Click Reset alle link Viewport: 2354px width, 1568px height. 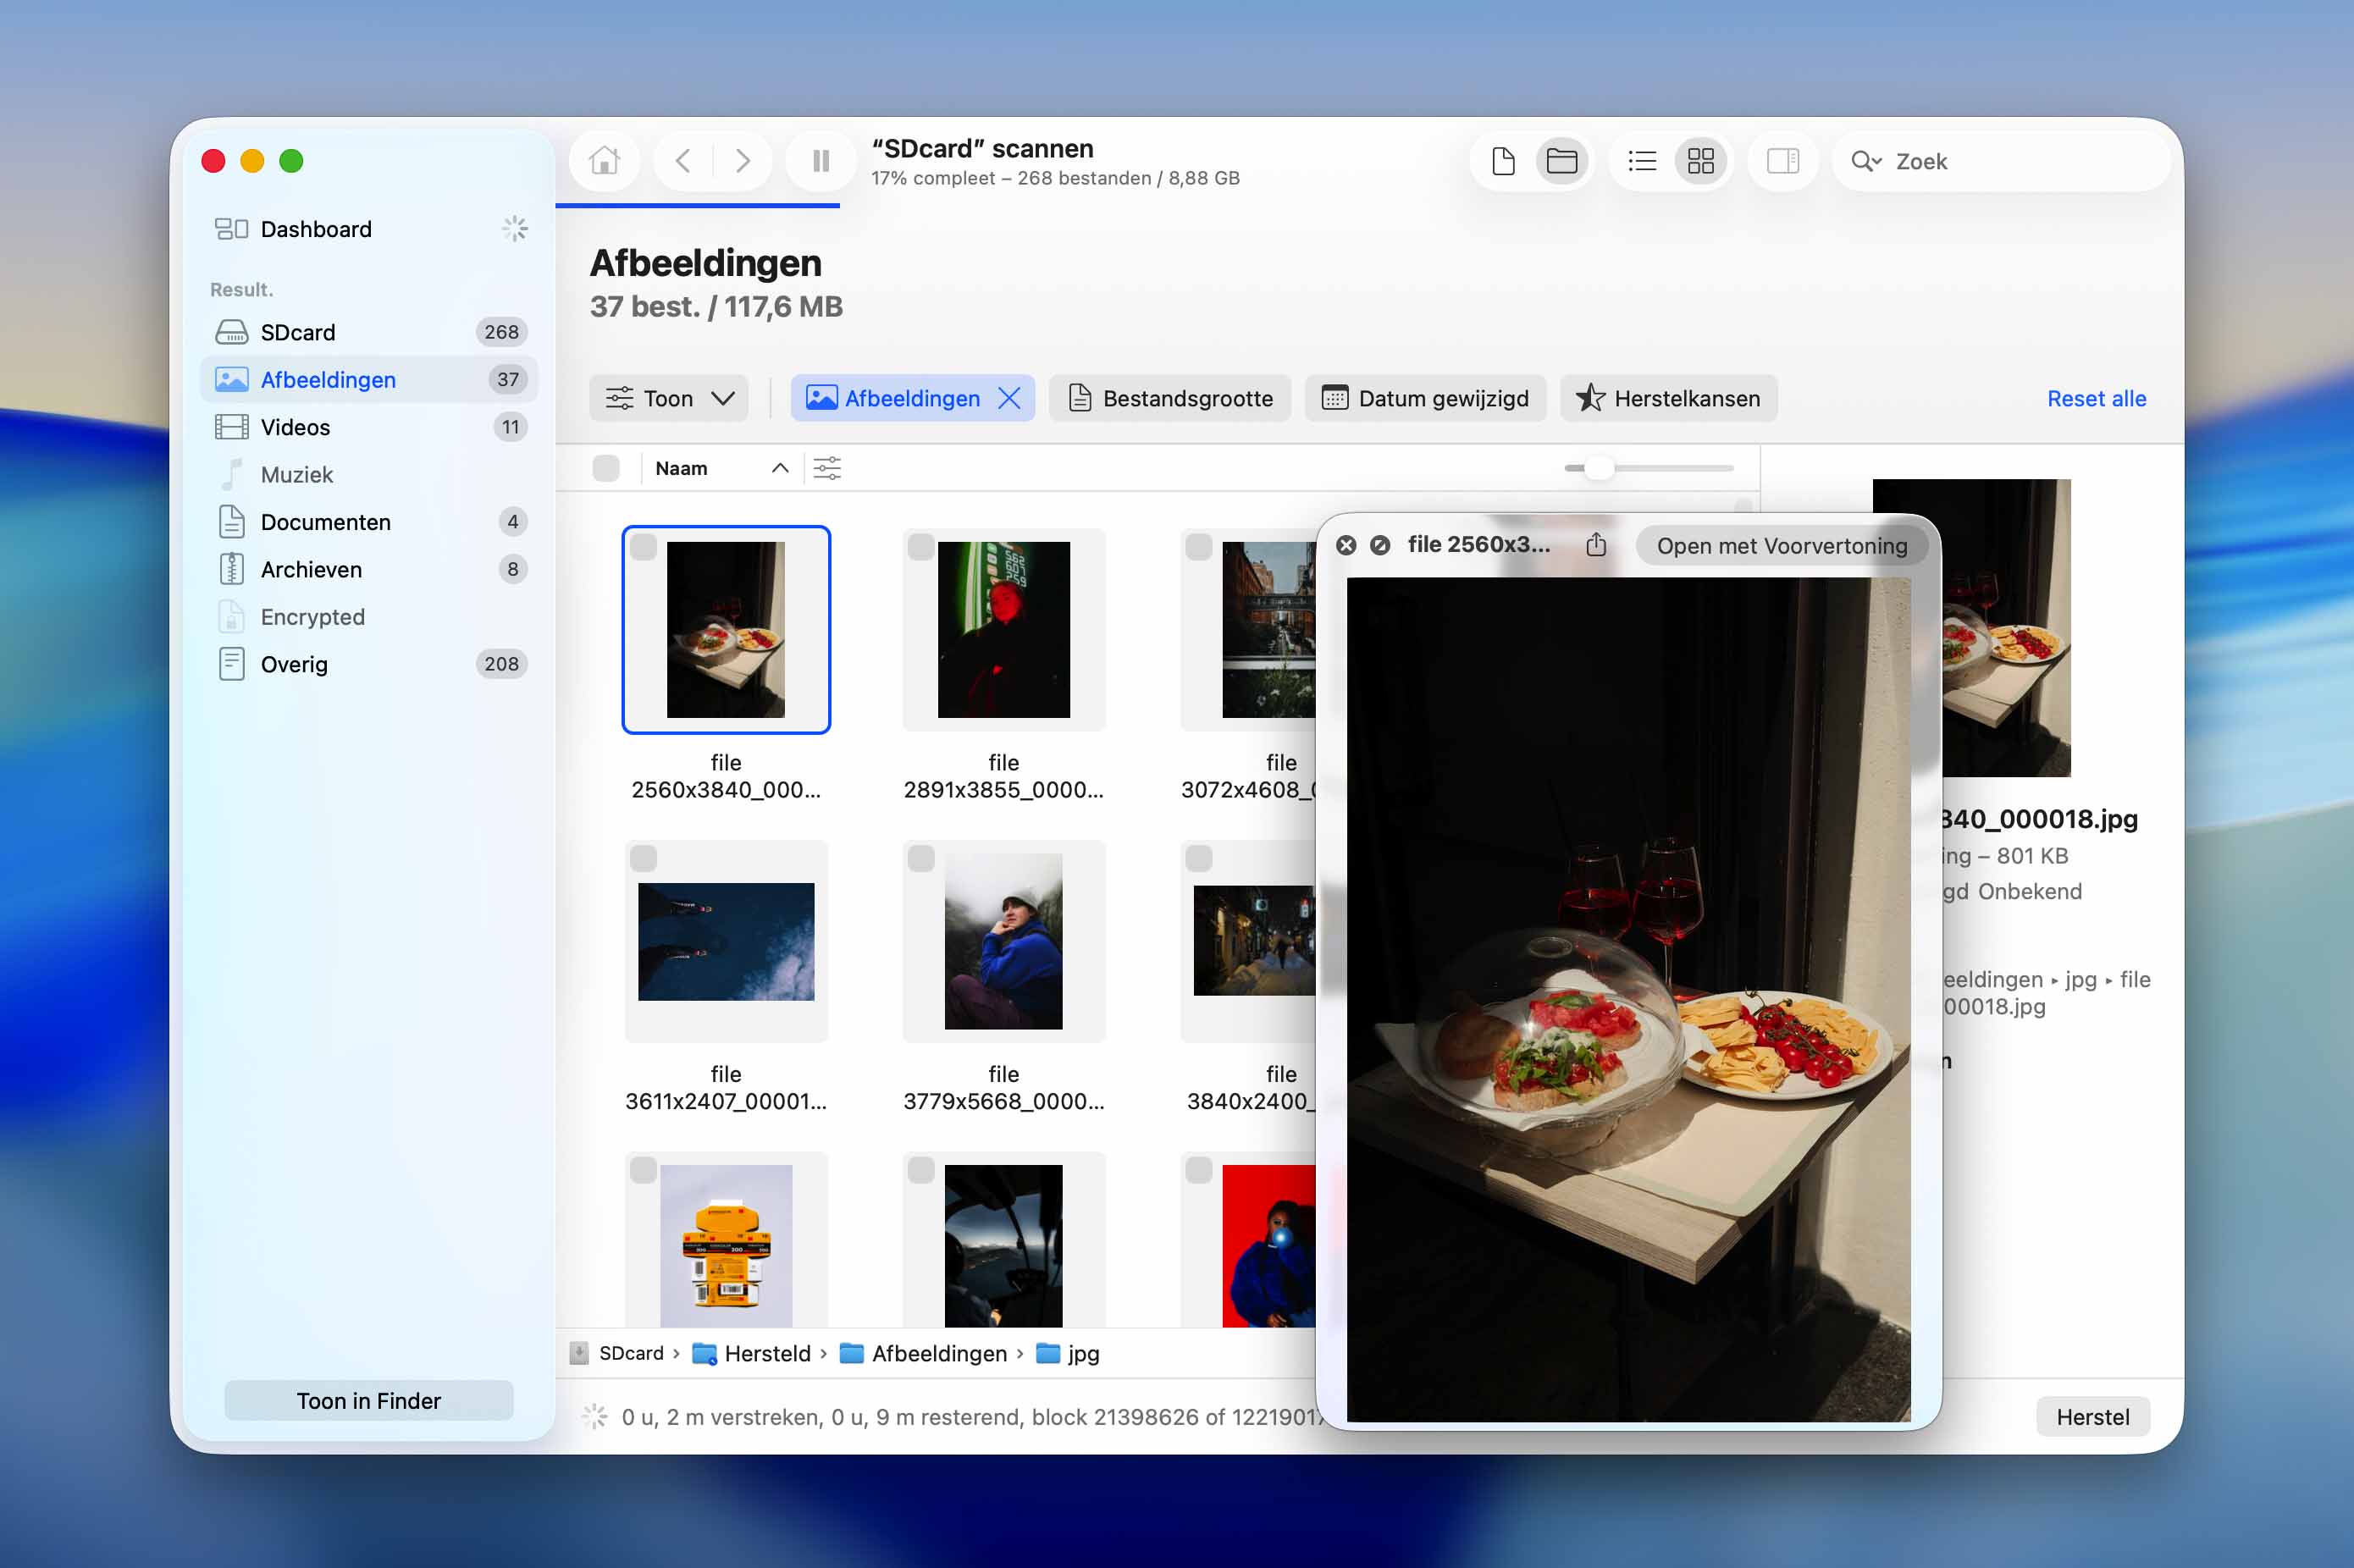2096,398
